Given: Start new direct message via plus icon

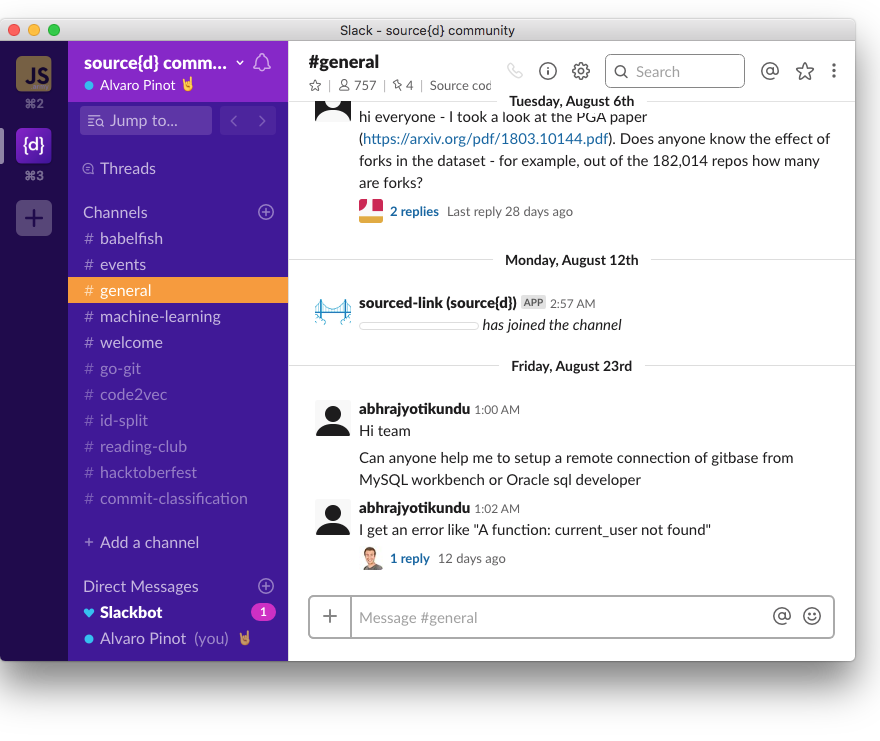Looking at the screenshot, I should coord(266,586).
